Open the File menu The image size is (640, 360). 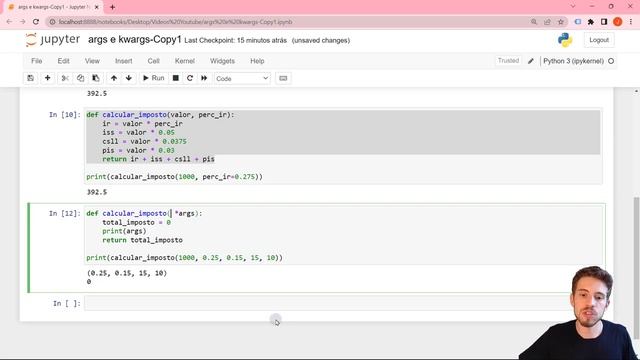click(x=36, y=61)
